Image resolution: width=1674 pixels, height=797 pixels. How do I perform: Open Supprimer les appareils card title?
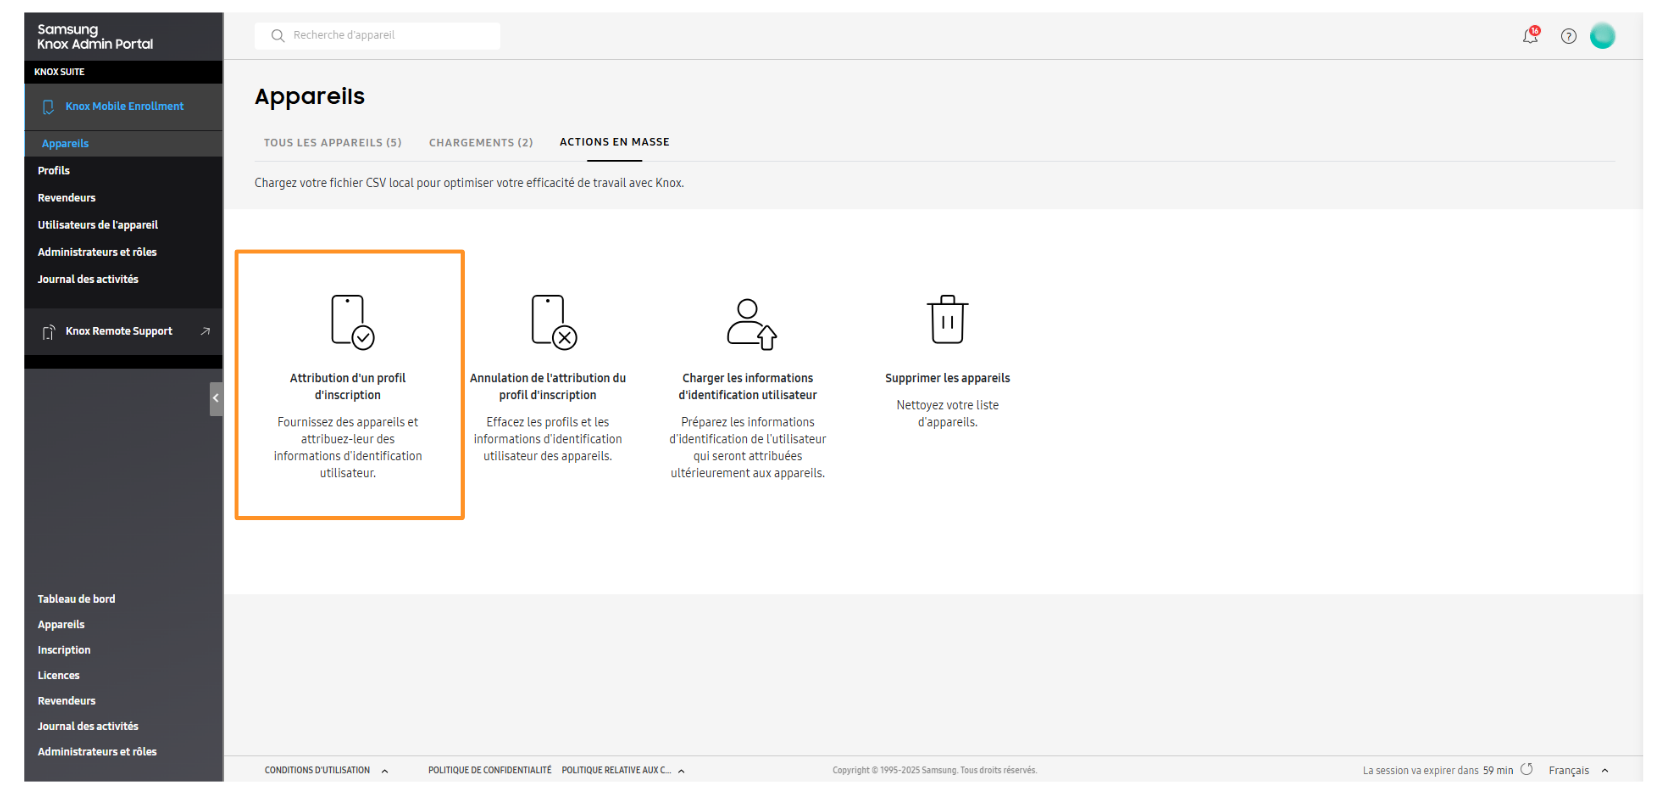[x=947, y=378]
